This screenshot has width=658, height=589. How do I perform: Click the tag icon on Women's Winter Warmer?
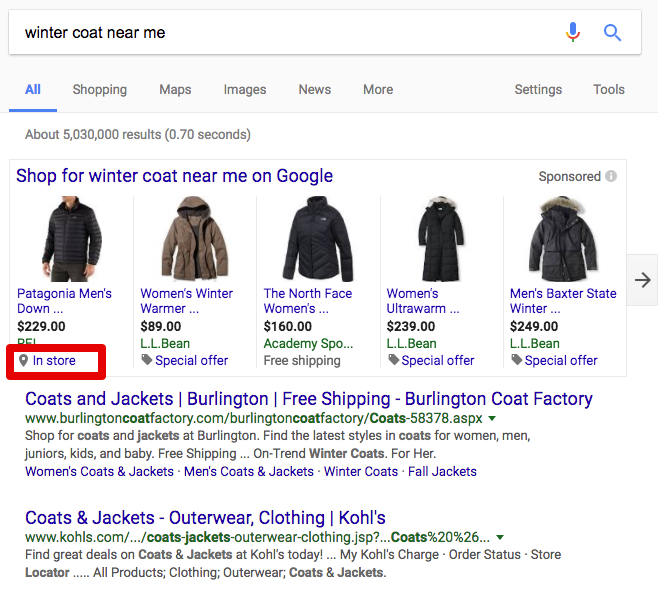[146, 360]
